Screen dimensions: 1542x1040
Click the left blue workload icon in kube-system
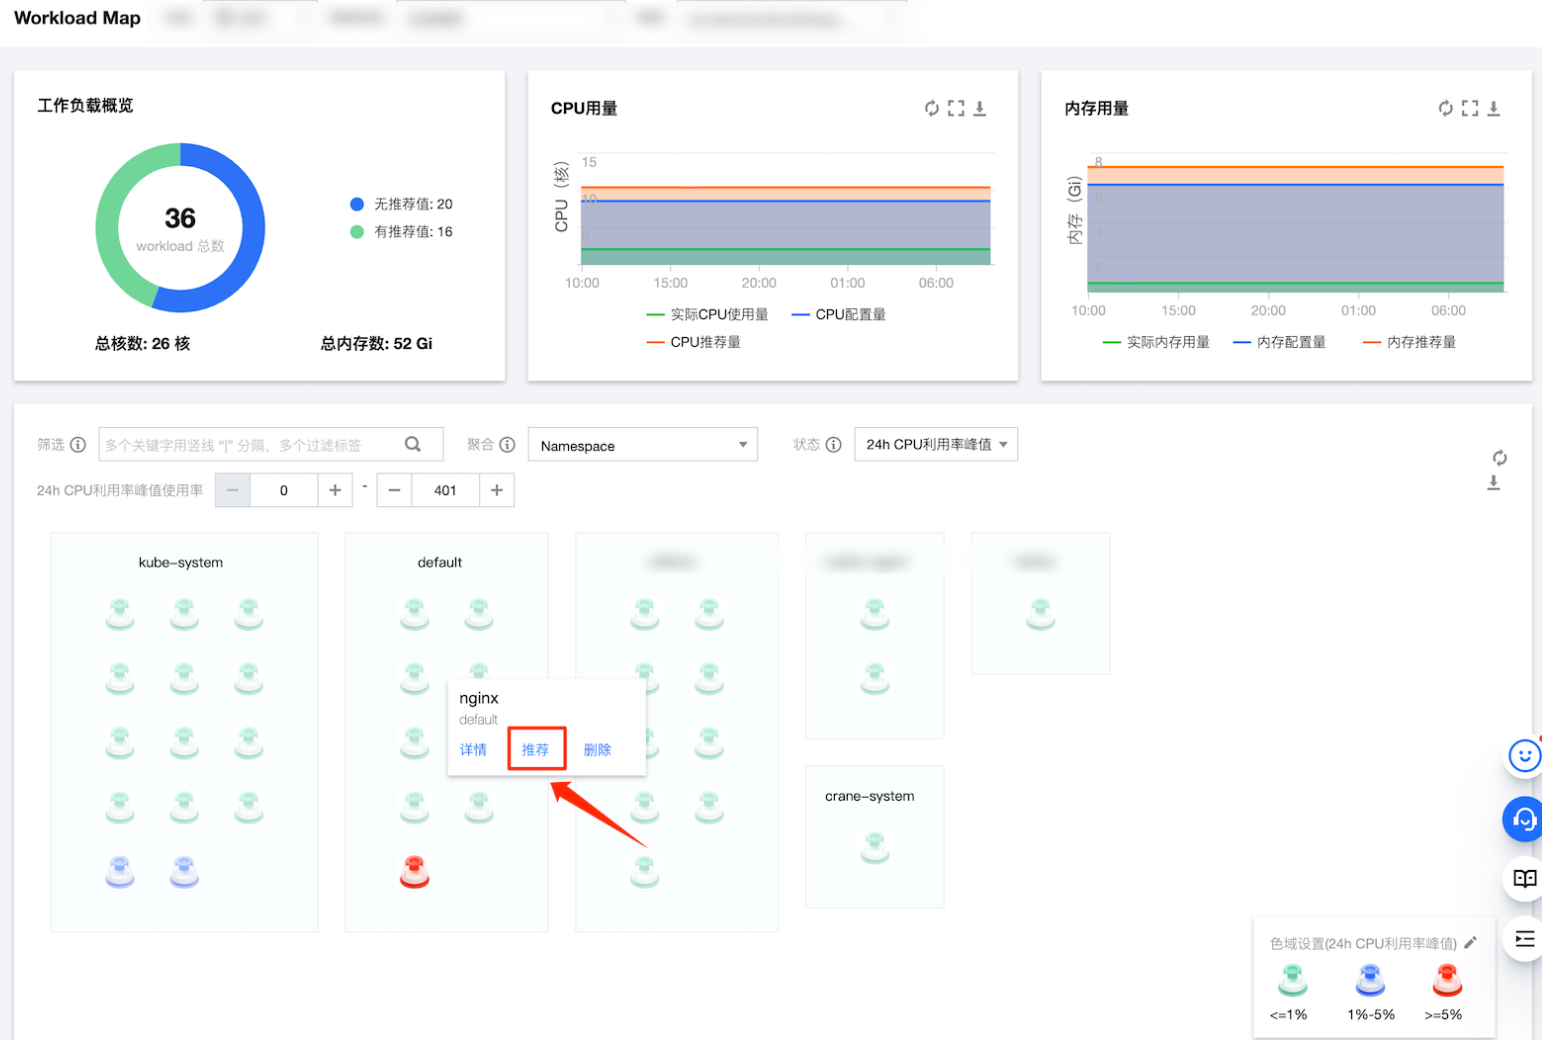(120, 872)
